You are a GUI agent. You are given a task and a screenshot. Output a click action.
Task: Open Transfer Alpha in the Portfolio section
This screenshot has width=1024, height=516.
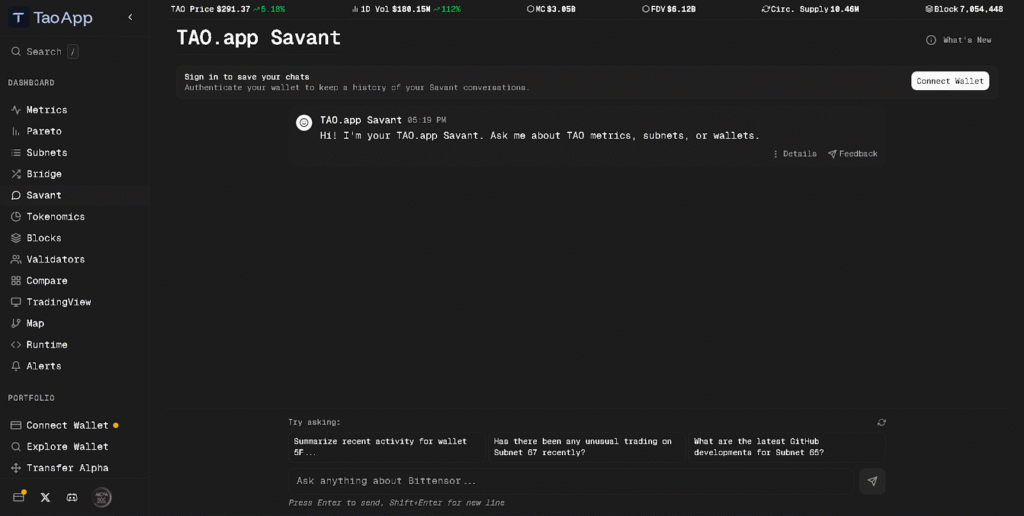(67, 468)
